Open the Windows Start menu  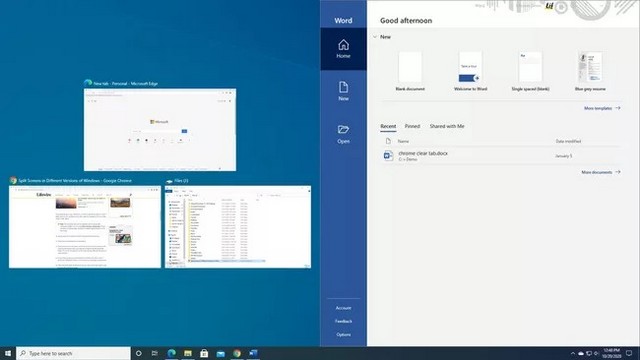8,353
